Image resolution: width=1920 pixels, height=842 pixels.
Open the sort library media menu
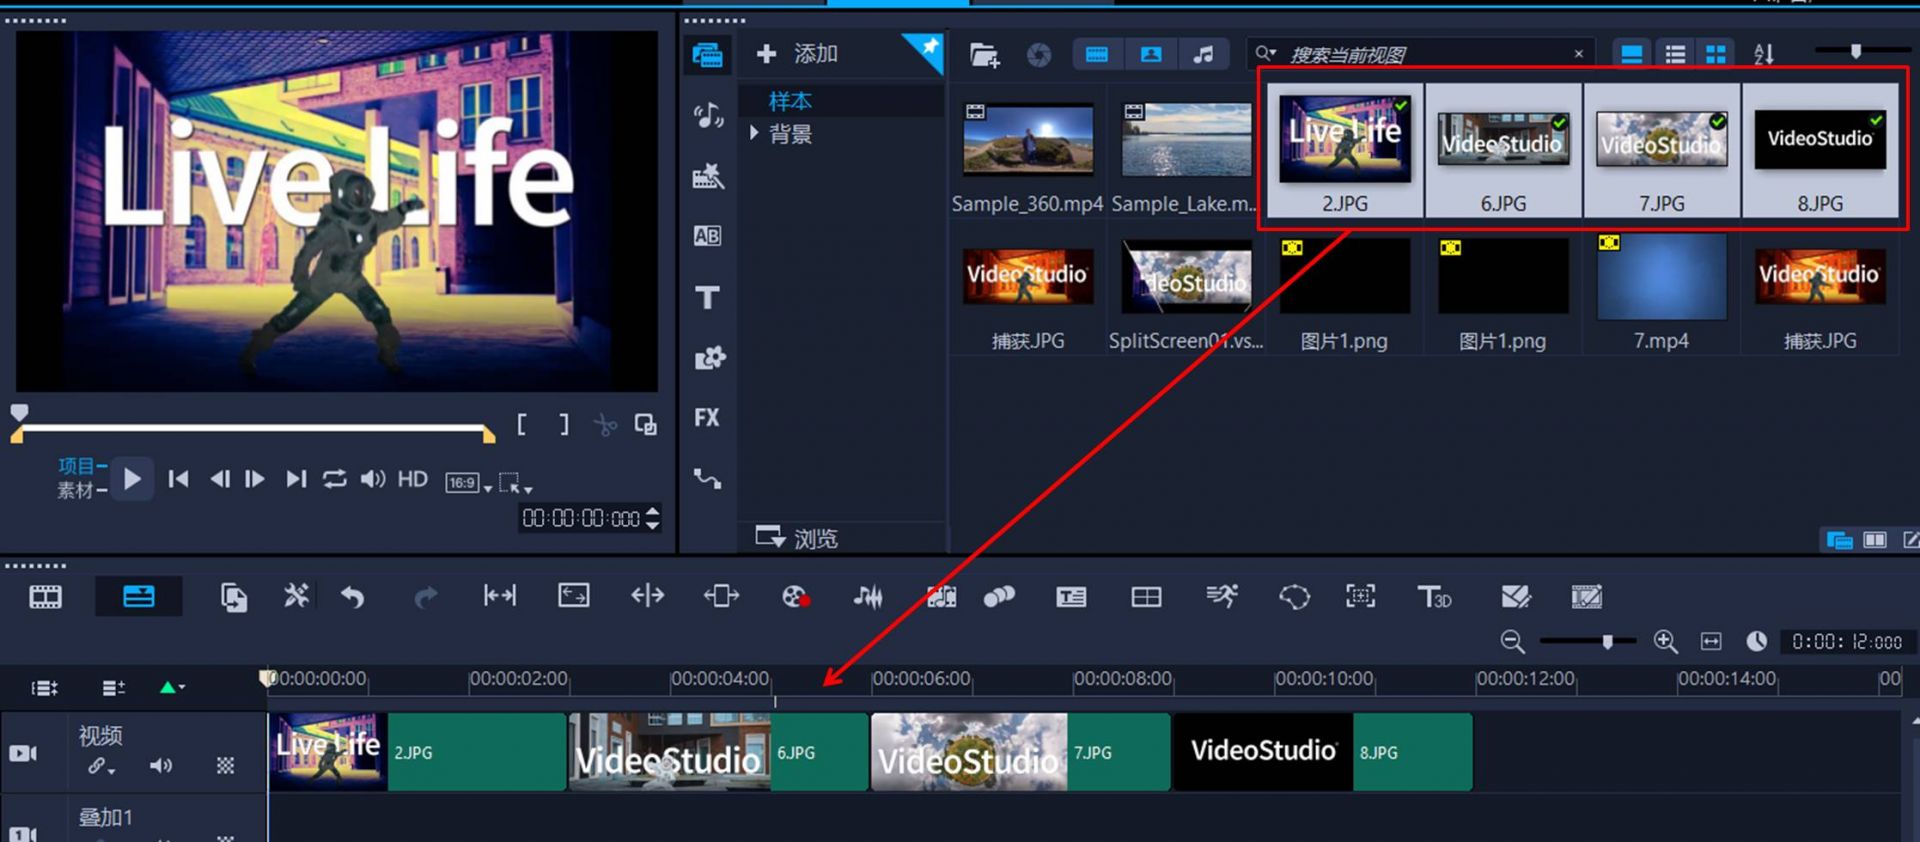pyautogui.click(x=1764, y=54)
